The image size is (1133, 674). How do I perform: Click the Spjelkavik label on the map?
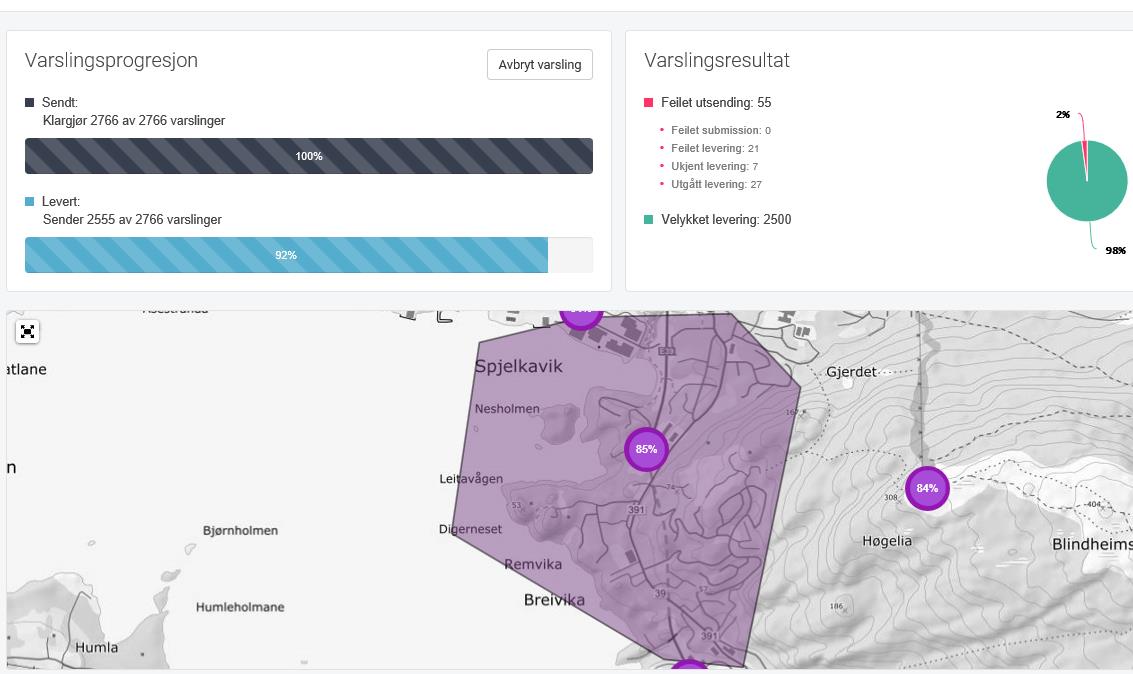[x=519, y=367]
